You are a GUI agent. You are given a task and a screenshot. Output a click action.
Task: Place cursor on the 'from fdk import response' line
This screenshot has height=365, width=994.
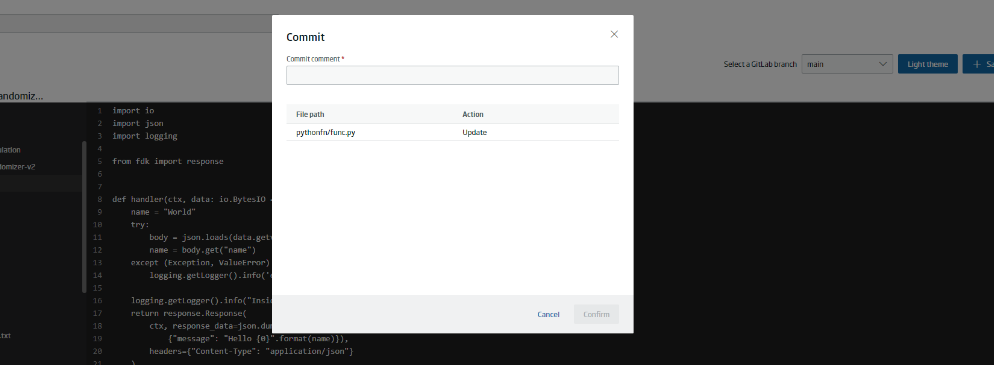[x=168, y=161]
